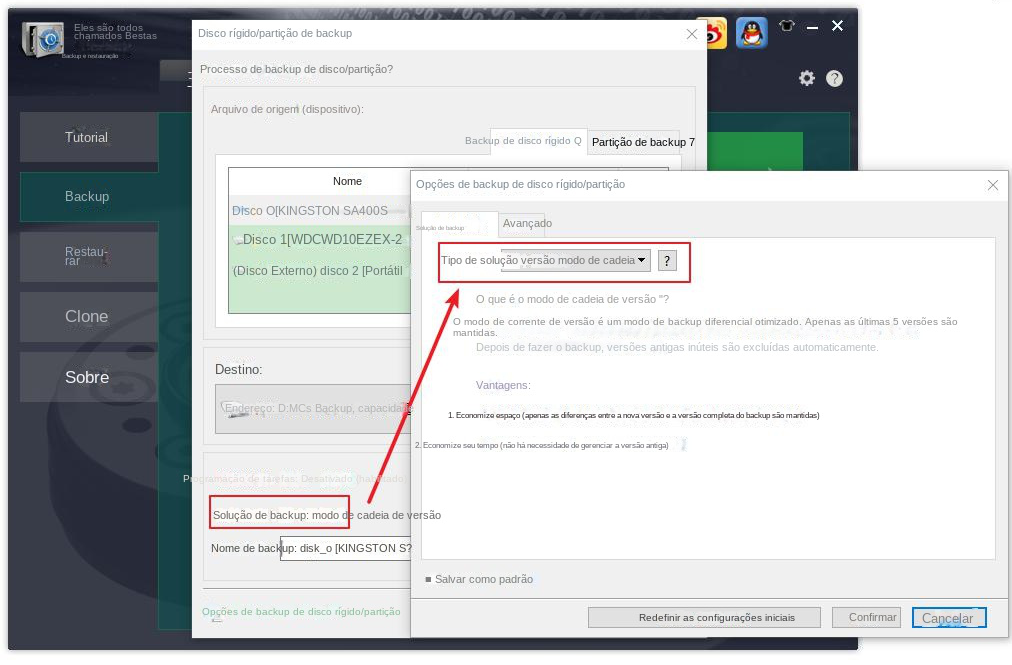
Task: Click the Cancelar button
Action: (x=948, y=617)
